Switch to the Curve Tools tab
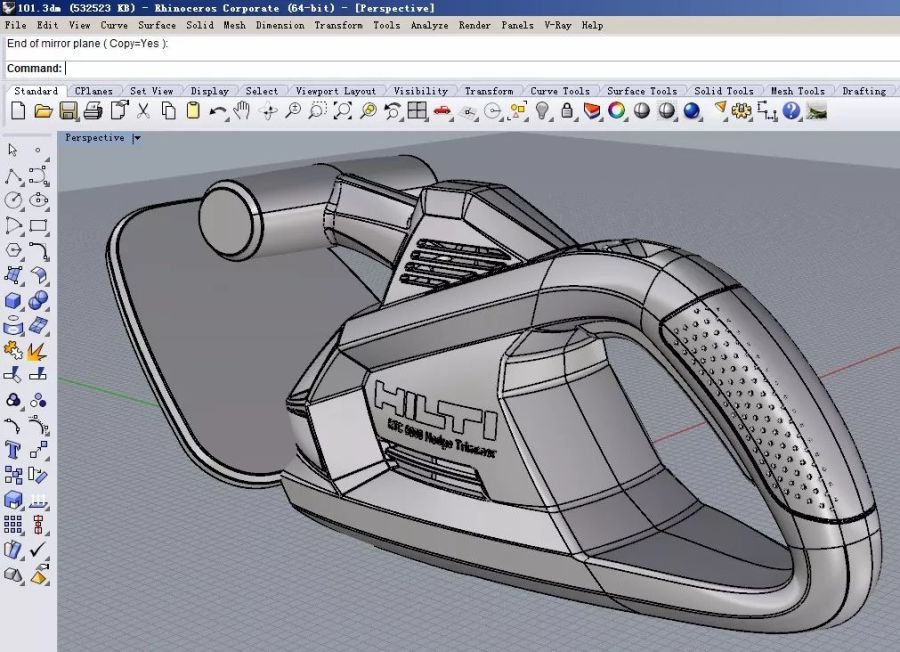The width and height of the screenshot is (900, 652). 559,91
